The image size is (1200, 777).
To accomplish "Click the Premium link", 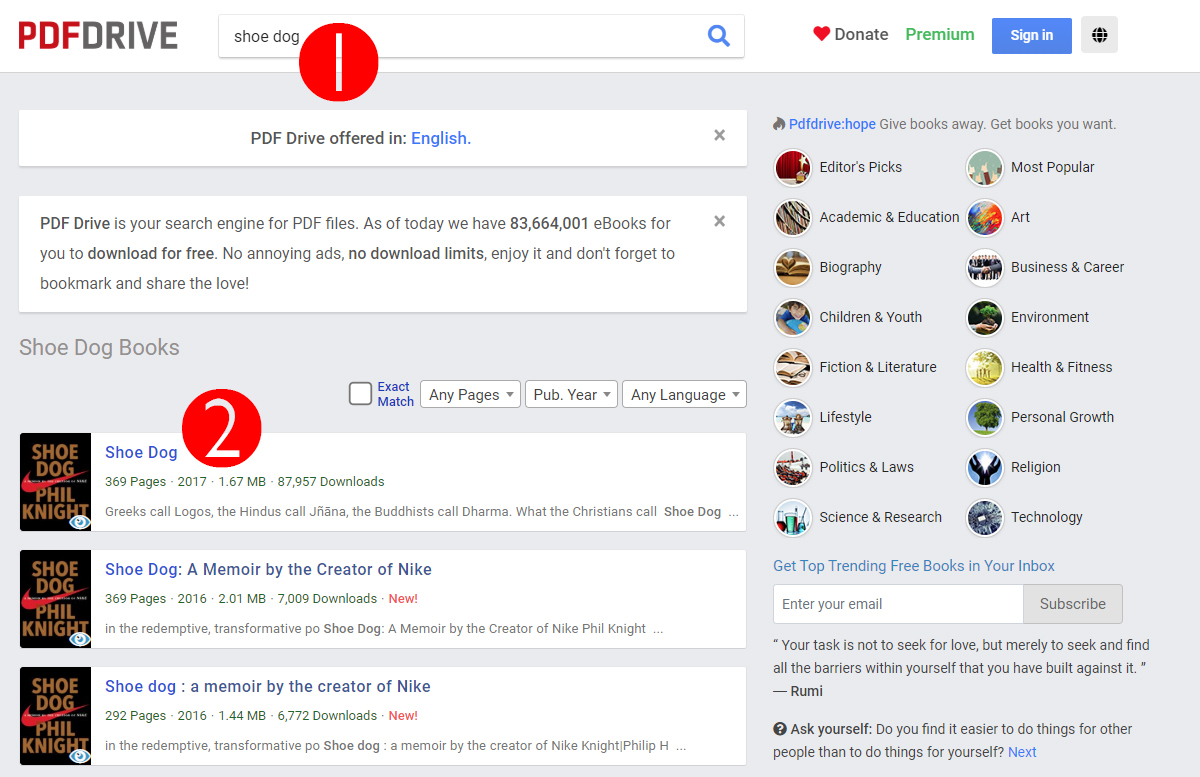I will [940, 34].
